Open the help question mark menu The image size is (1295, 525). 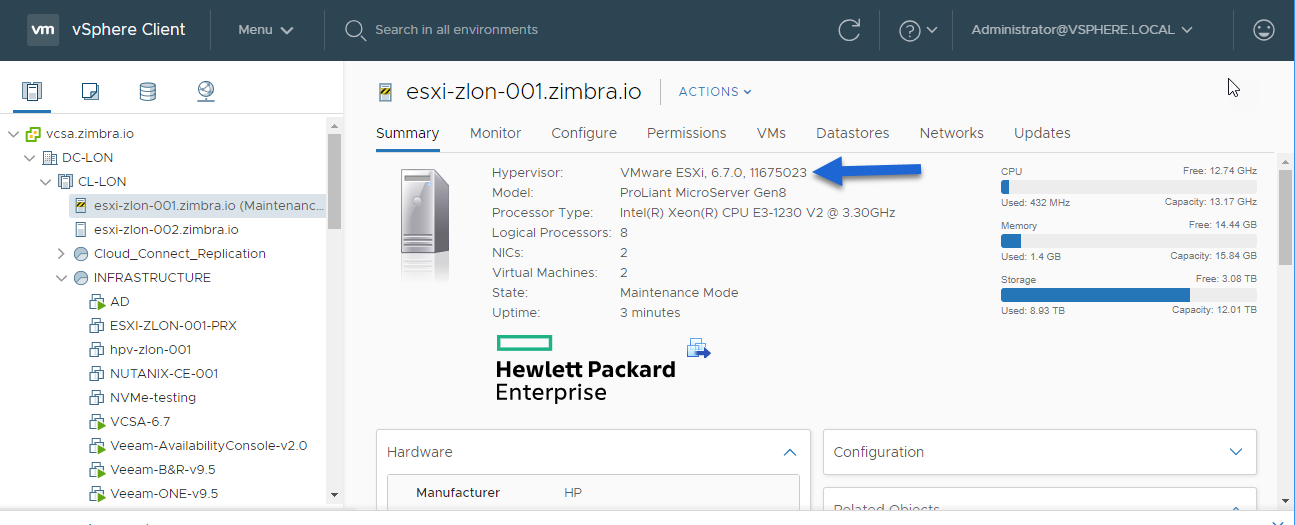(x=918, y=30)
